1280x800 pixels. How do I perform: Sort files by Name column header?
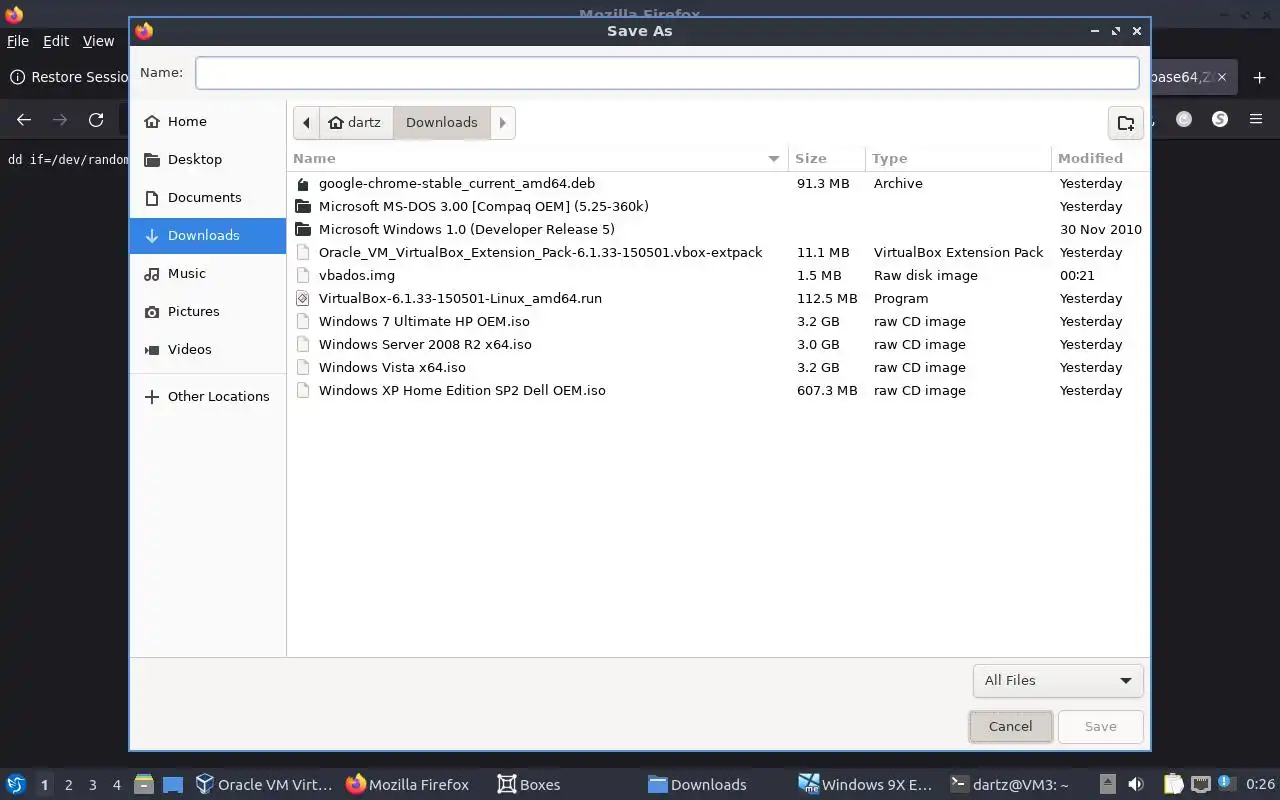[537, 158]
